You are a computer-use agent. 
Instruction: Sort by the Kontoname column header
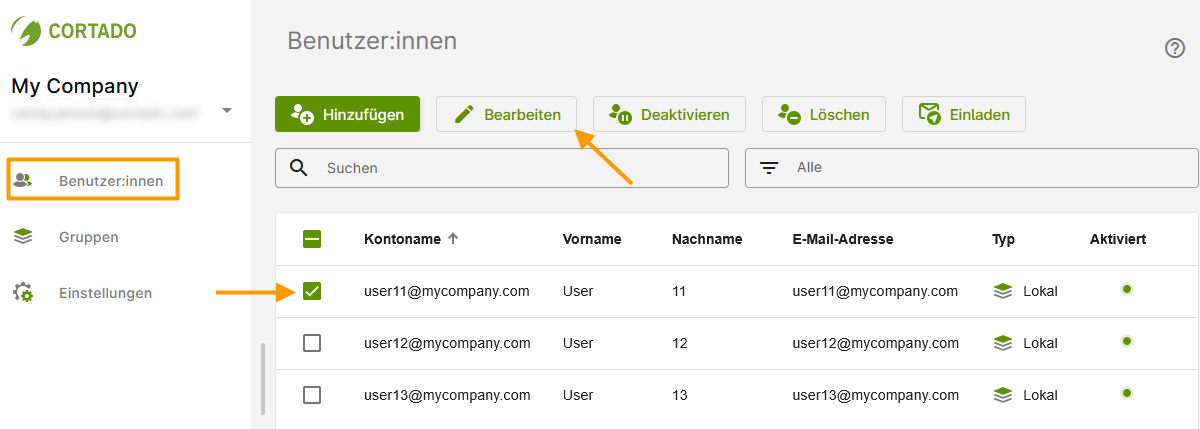click(402, 239)
